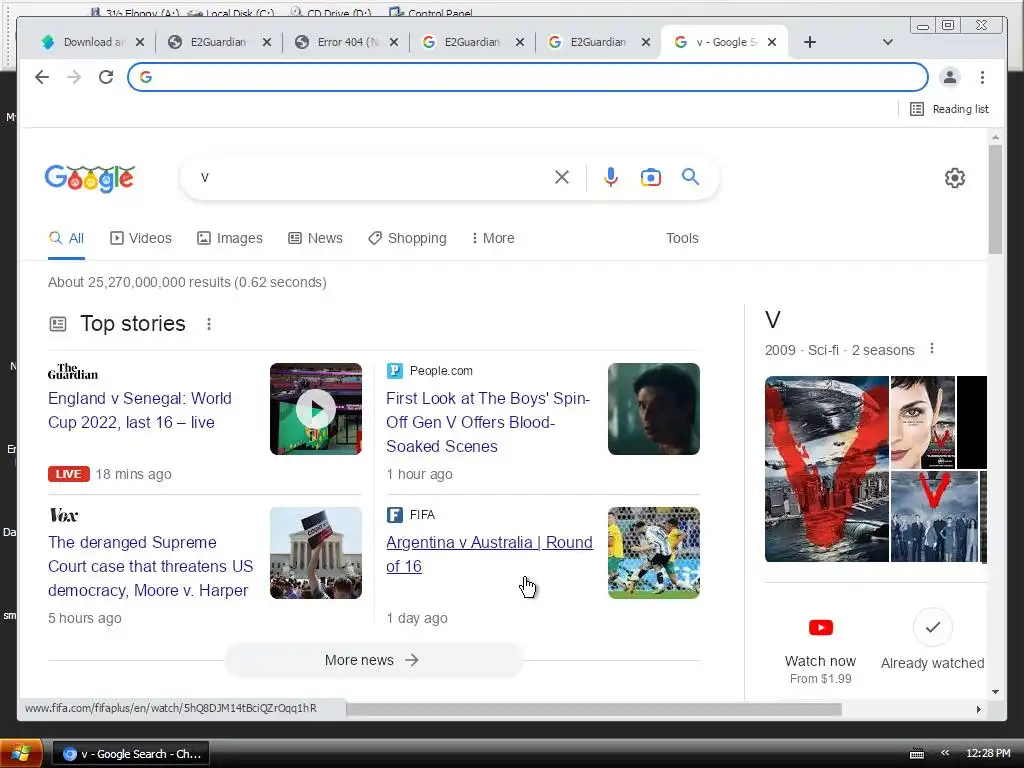Click the Argentina v Australia match thumbnail
Viewport: 1024px width, 768px height.
(654, 553)
